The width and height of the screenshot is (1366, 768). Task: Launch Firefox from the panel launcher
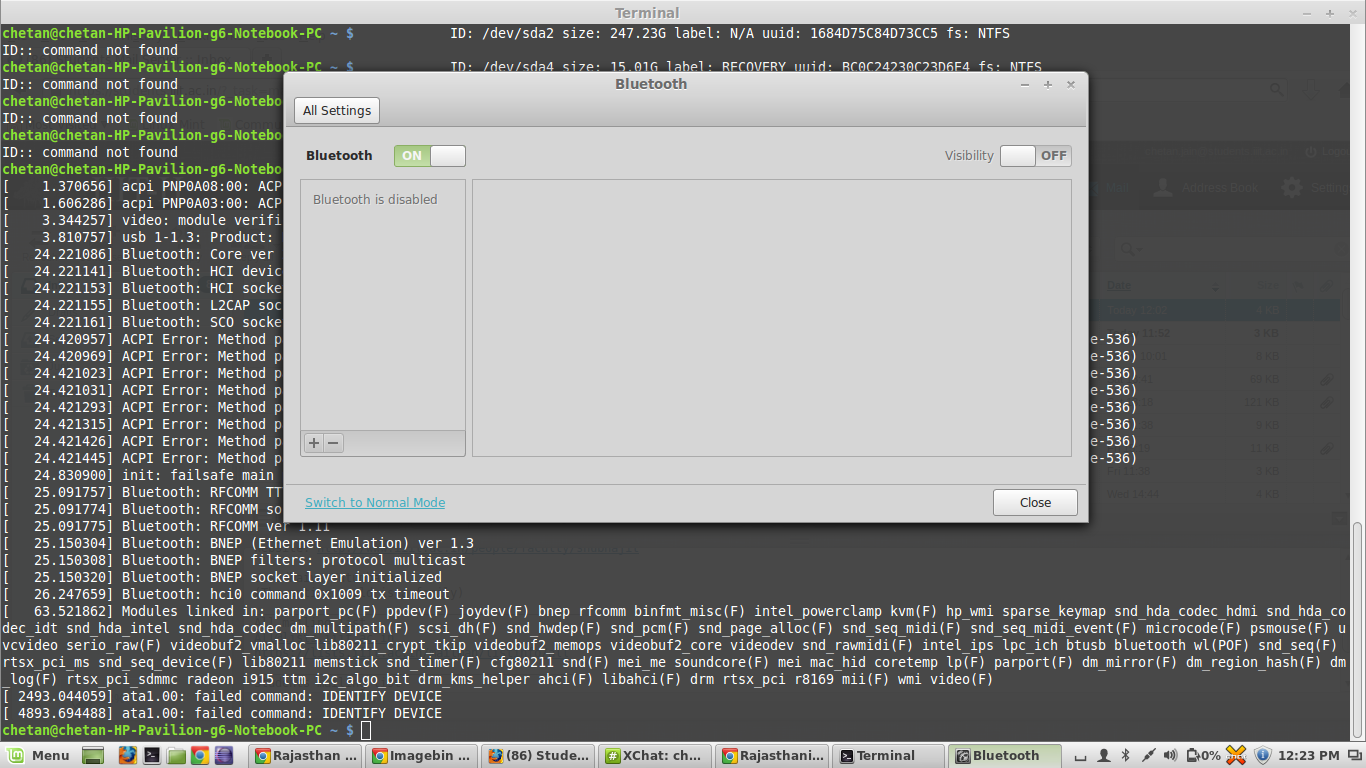(128, 755)
